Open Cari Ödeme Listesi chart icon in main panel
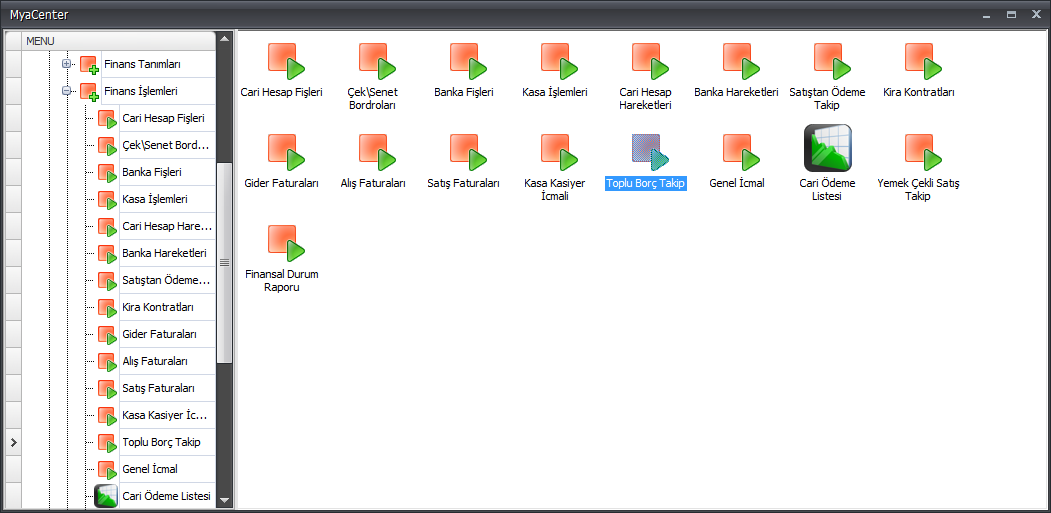The image size is (1051, 513). (828, 148)
